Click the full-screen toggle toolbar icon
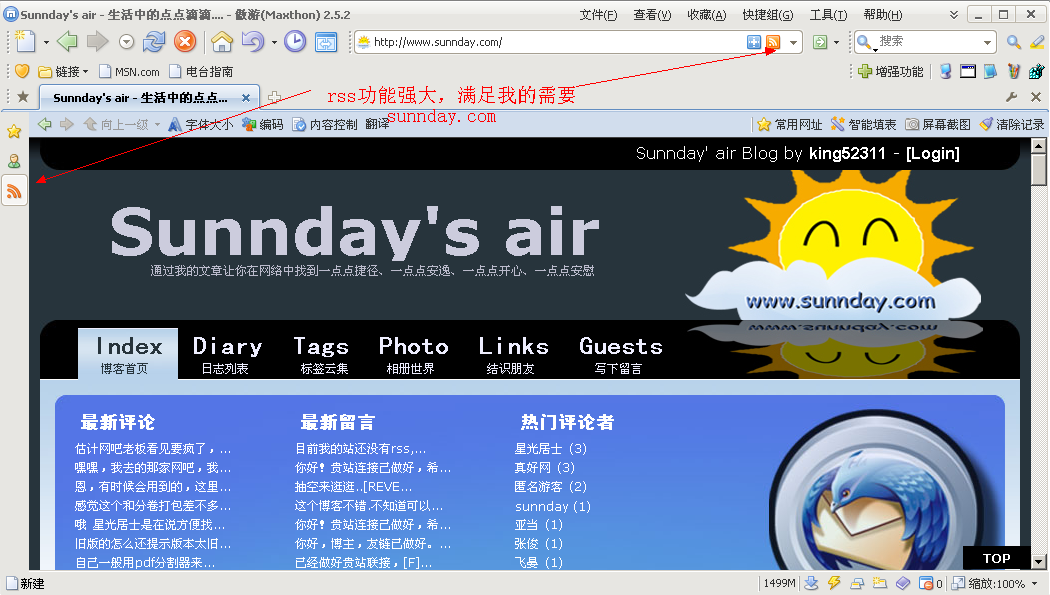This screenshot has height=595, width=1050. [326, 42]
